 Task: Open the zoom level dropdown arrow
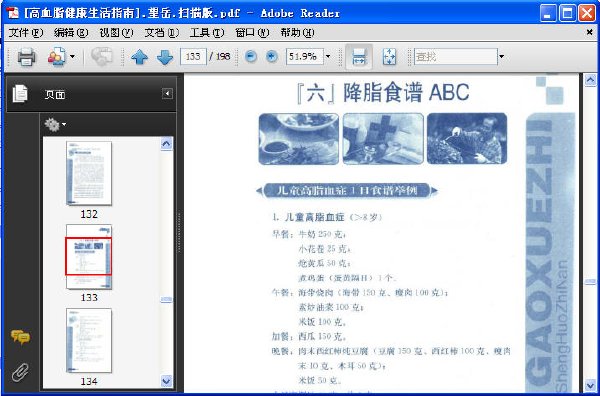click(x=328, y=57)
